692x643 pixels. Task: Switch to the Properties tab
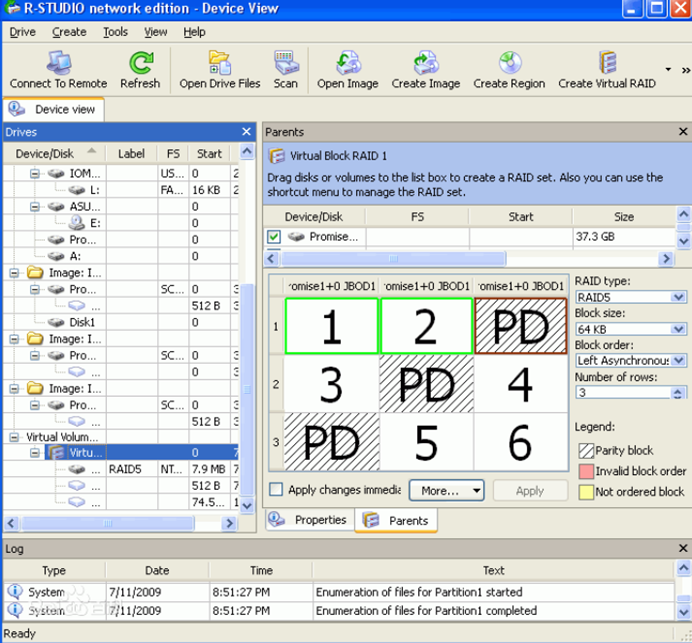pos(310,520)
